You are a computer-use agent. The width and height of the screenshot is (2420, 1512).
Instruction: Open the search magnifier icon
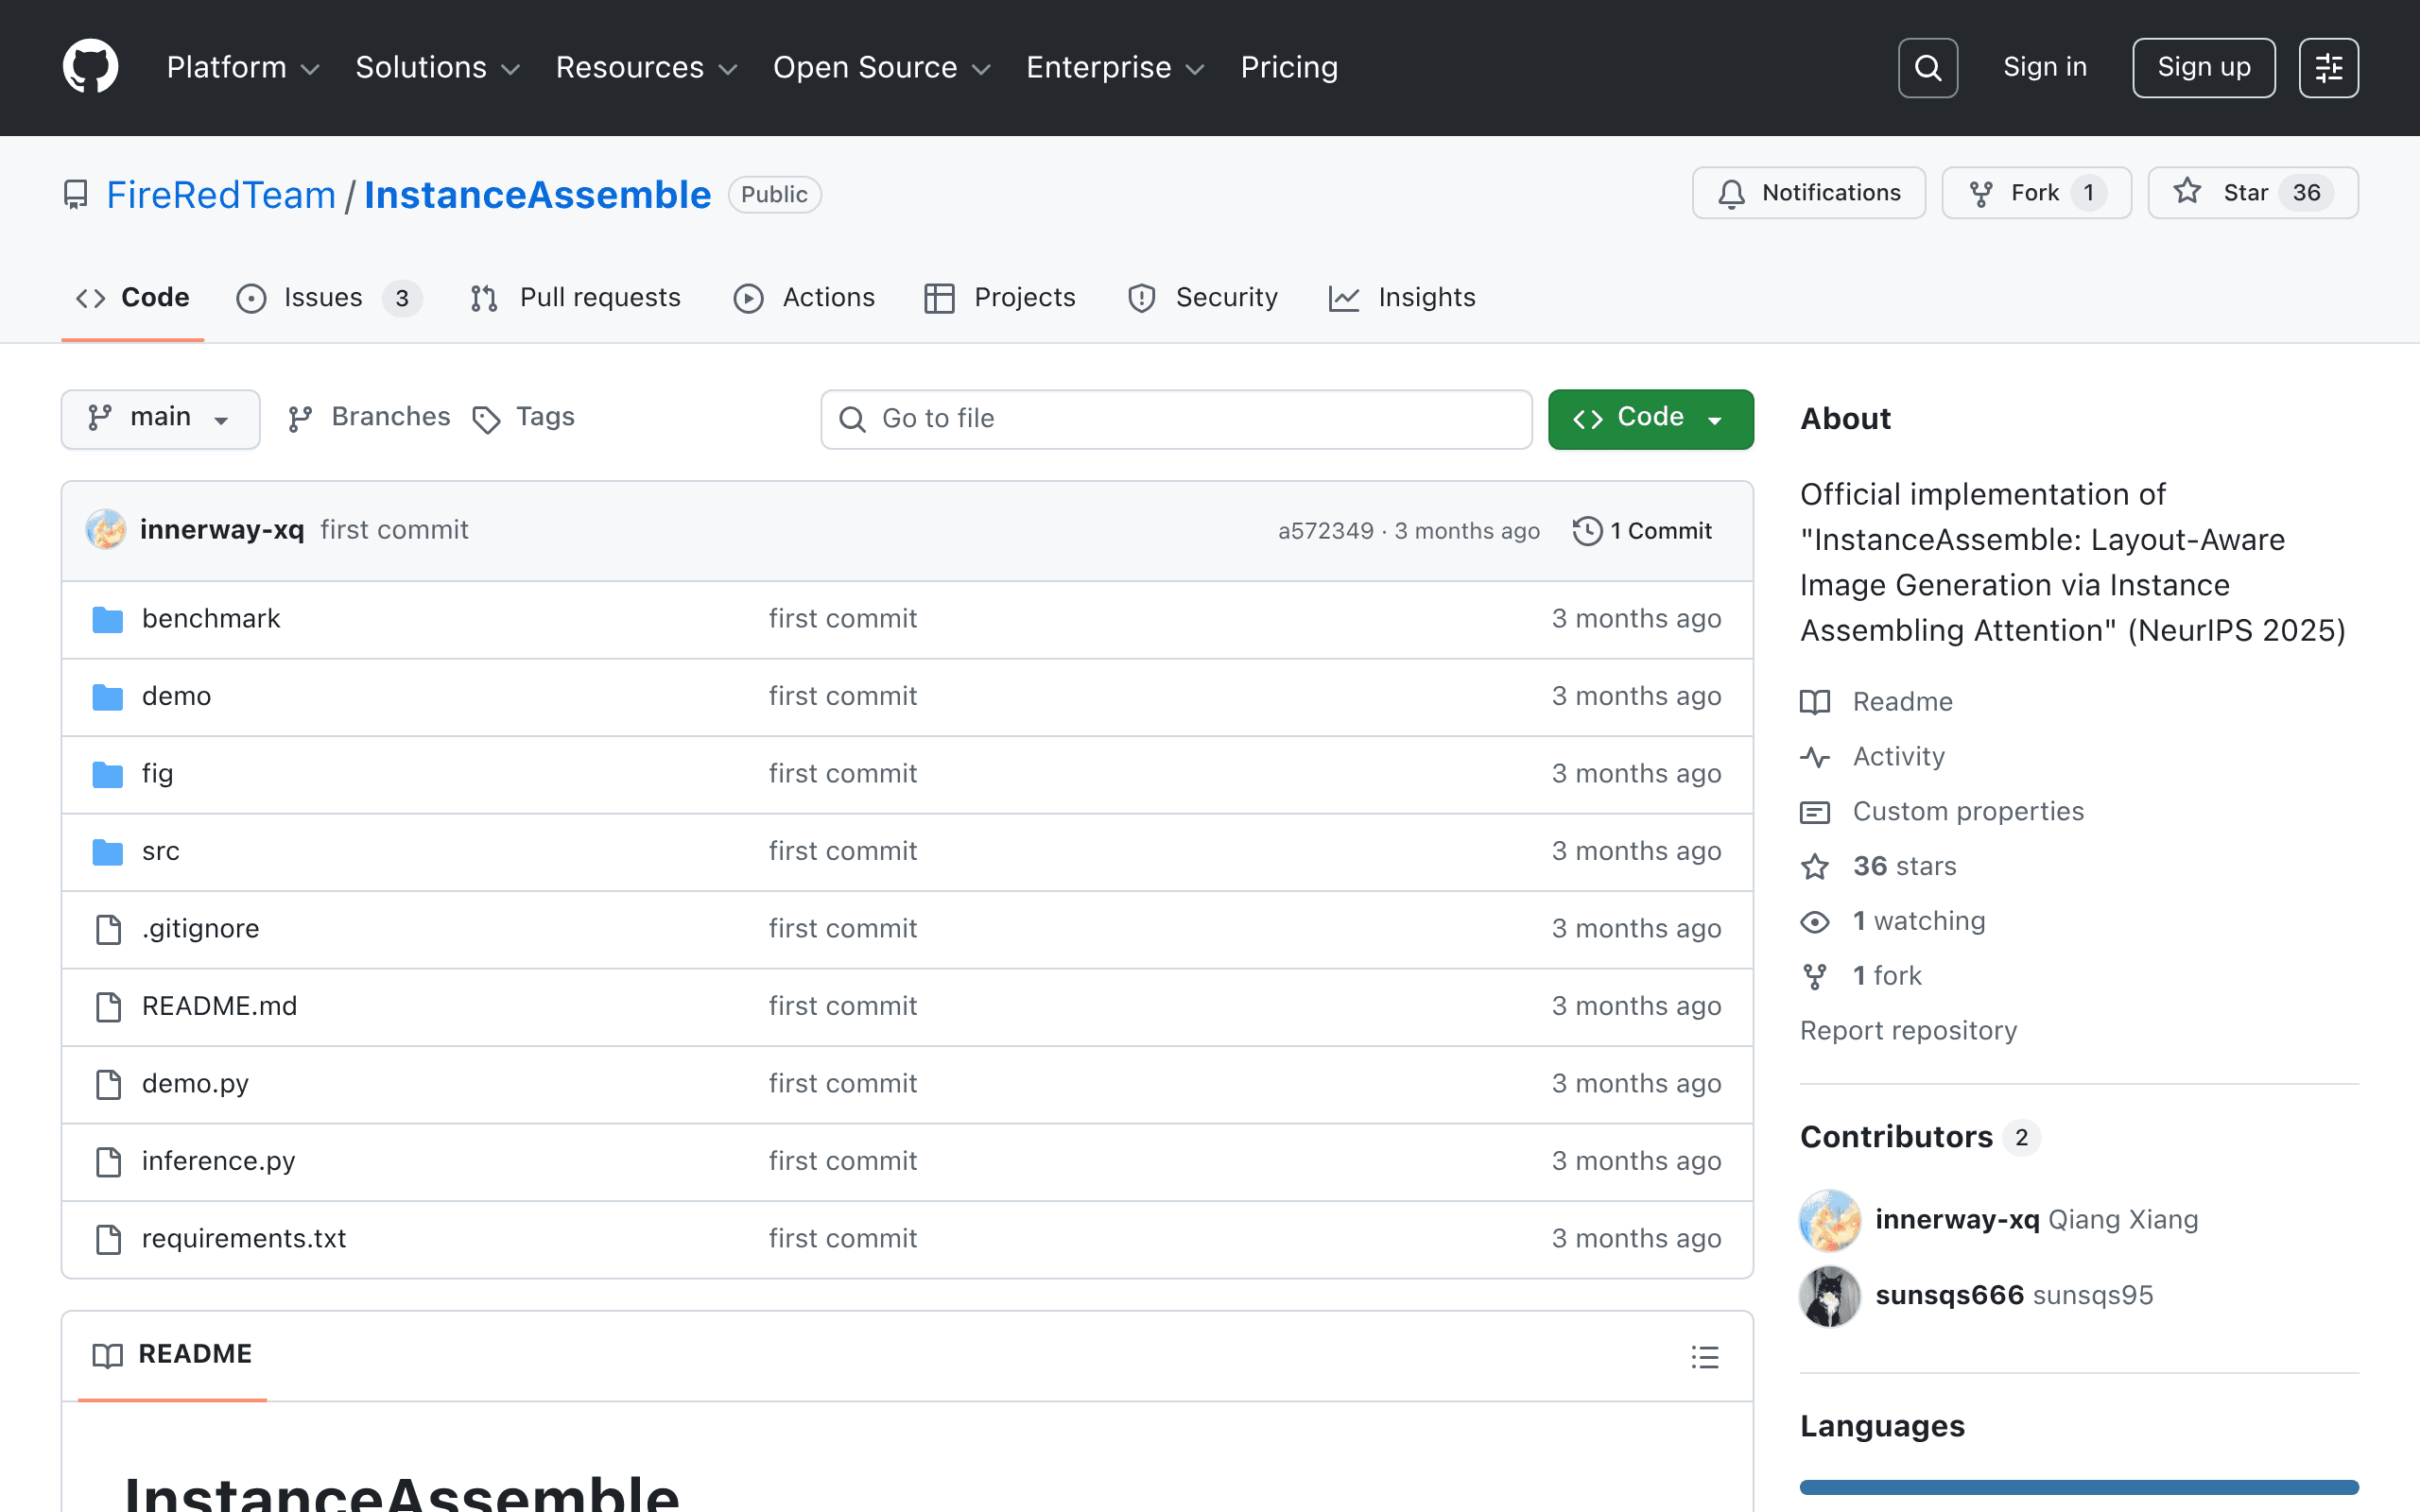point(1927,68)
